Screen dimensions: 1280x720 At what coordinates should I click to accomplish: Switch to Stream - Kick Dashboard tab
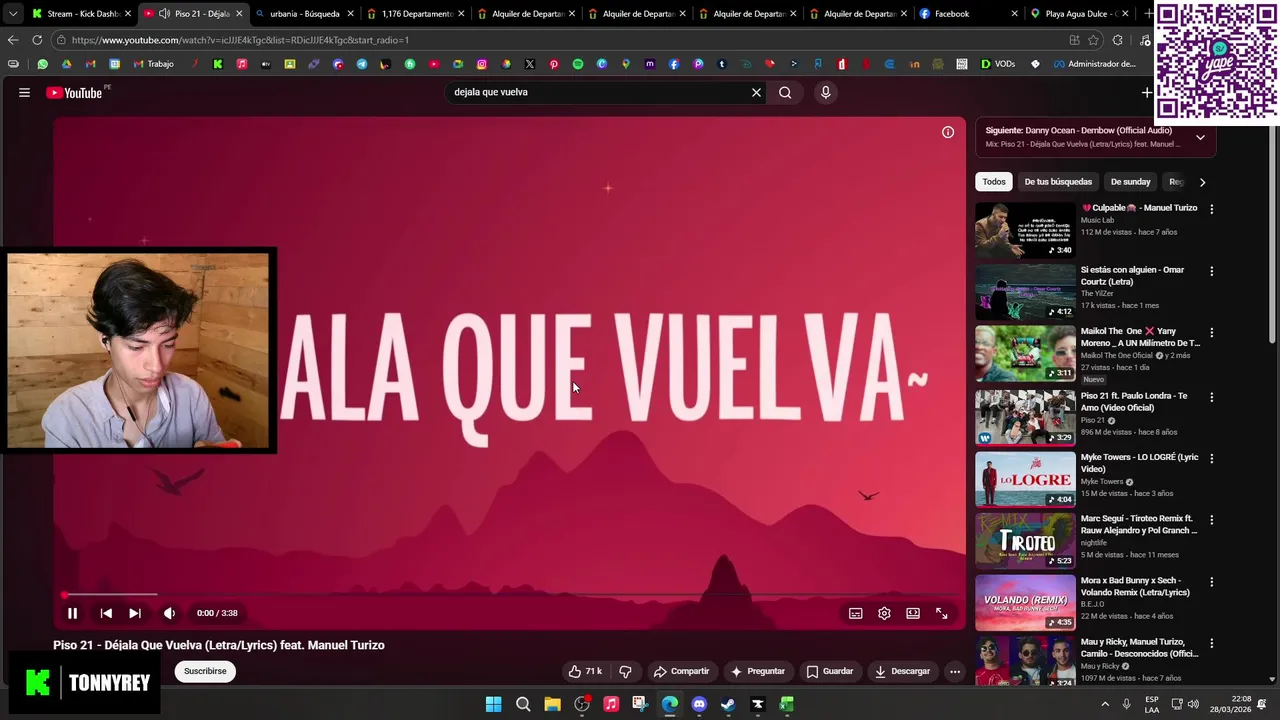coord(83,14)
